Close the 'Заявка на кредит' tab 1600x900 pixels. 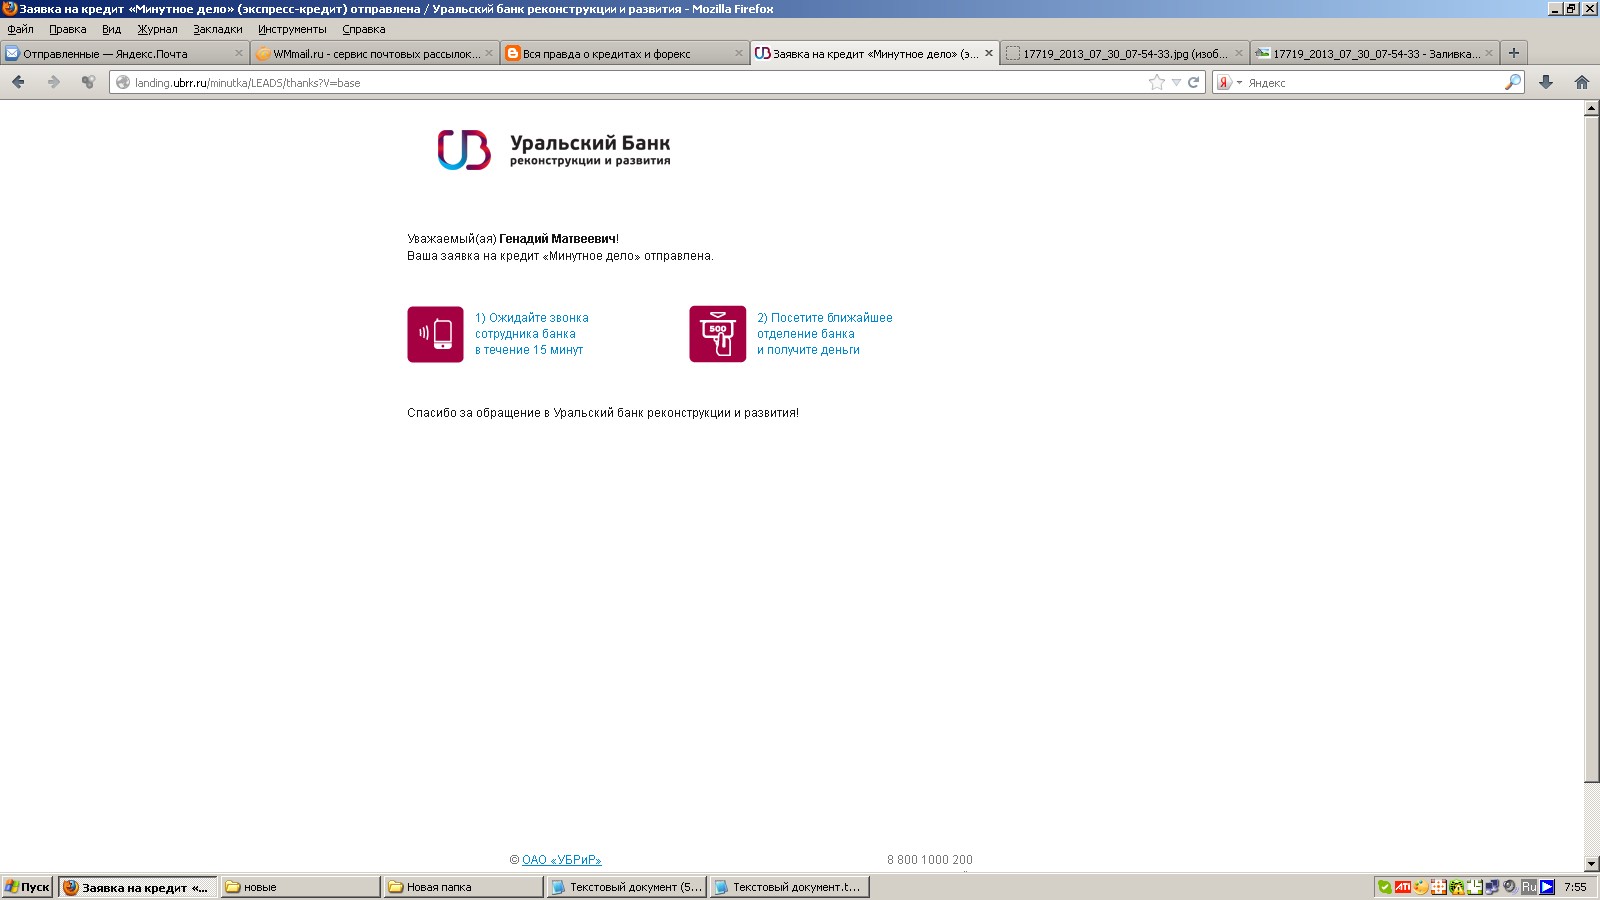(989, 53)
